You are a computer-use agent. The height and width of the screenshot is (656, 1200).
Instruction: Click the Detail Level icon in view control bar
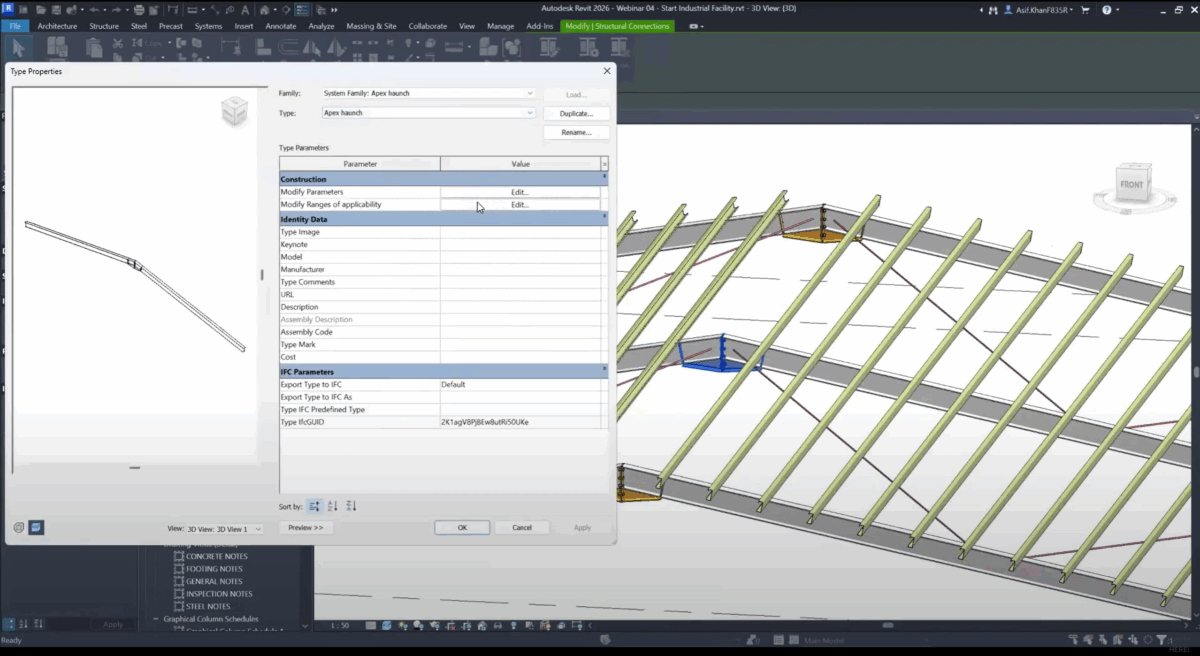point(371,625)
